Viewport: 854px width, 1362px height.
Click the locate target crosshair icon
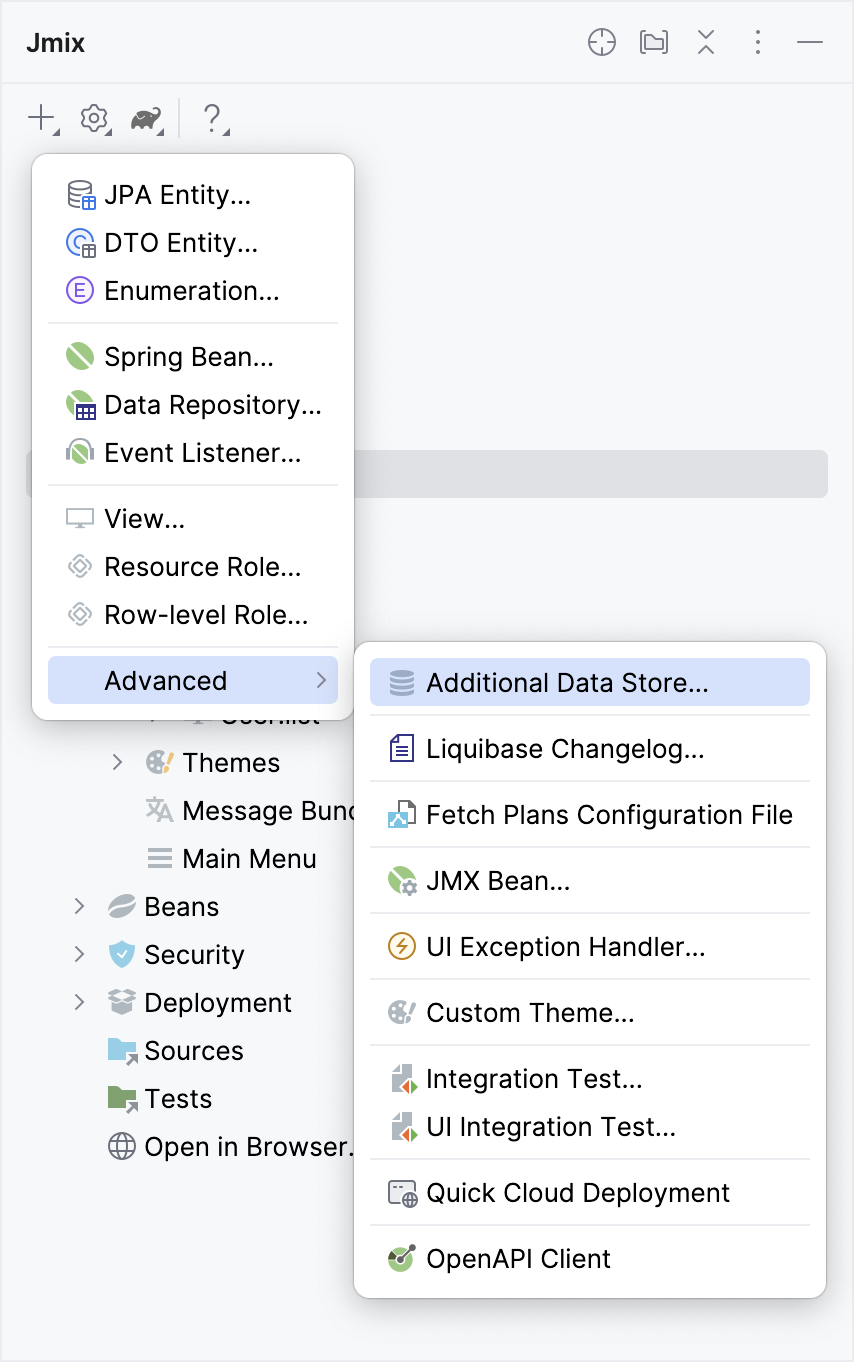[x=602, y=43]
